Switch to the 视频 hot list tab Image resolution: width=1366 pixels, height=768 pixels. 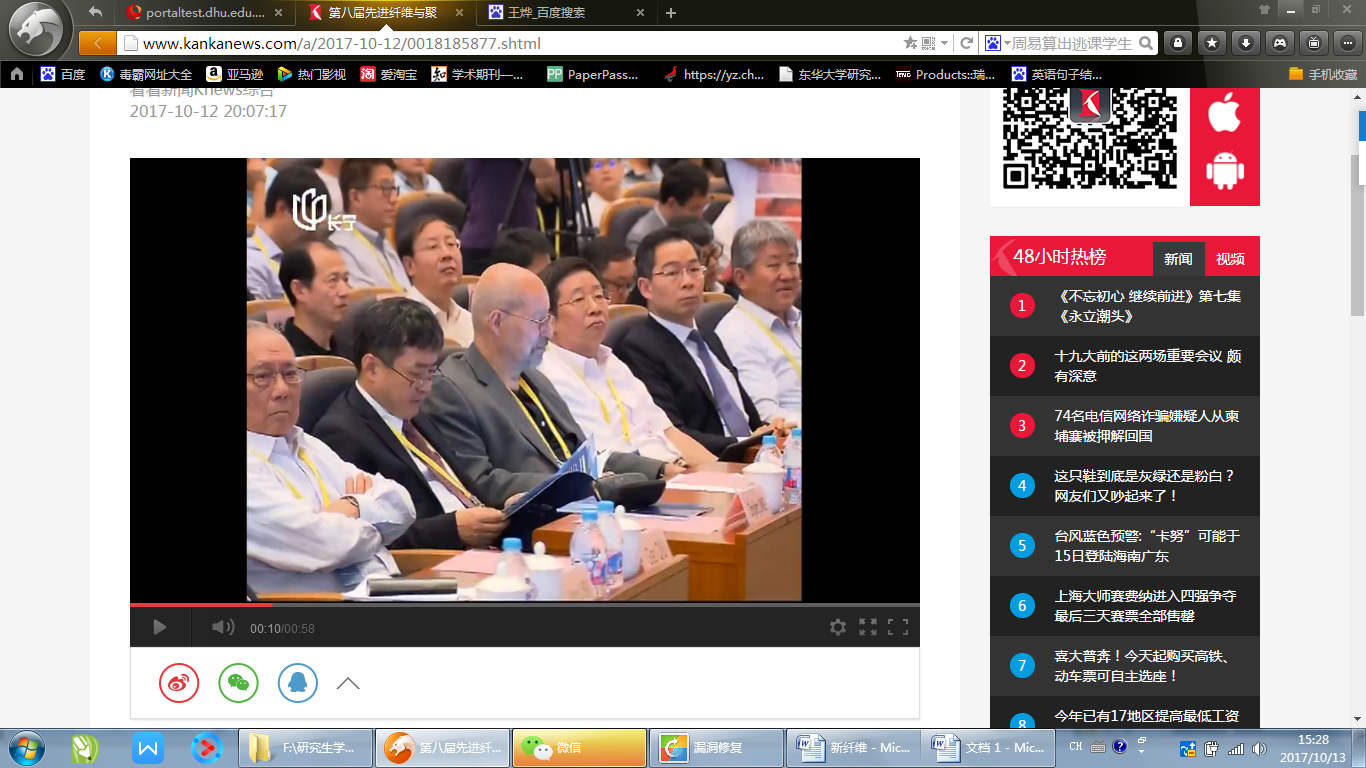[1230, 259]
